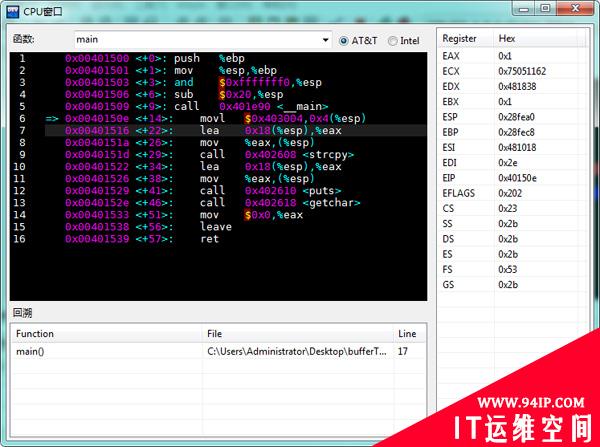The height and width of the screenshot is (447, 600).
Task: Select the DS register row
Action: coord(513,239)
